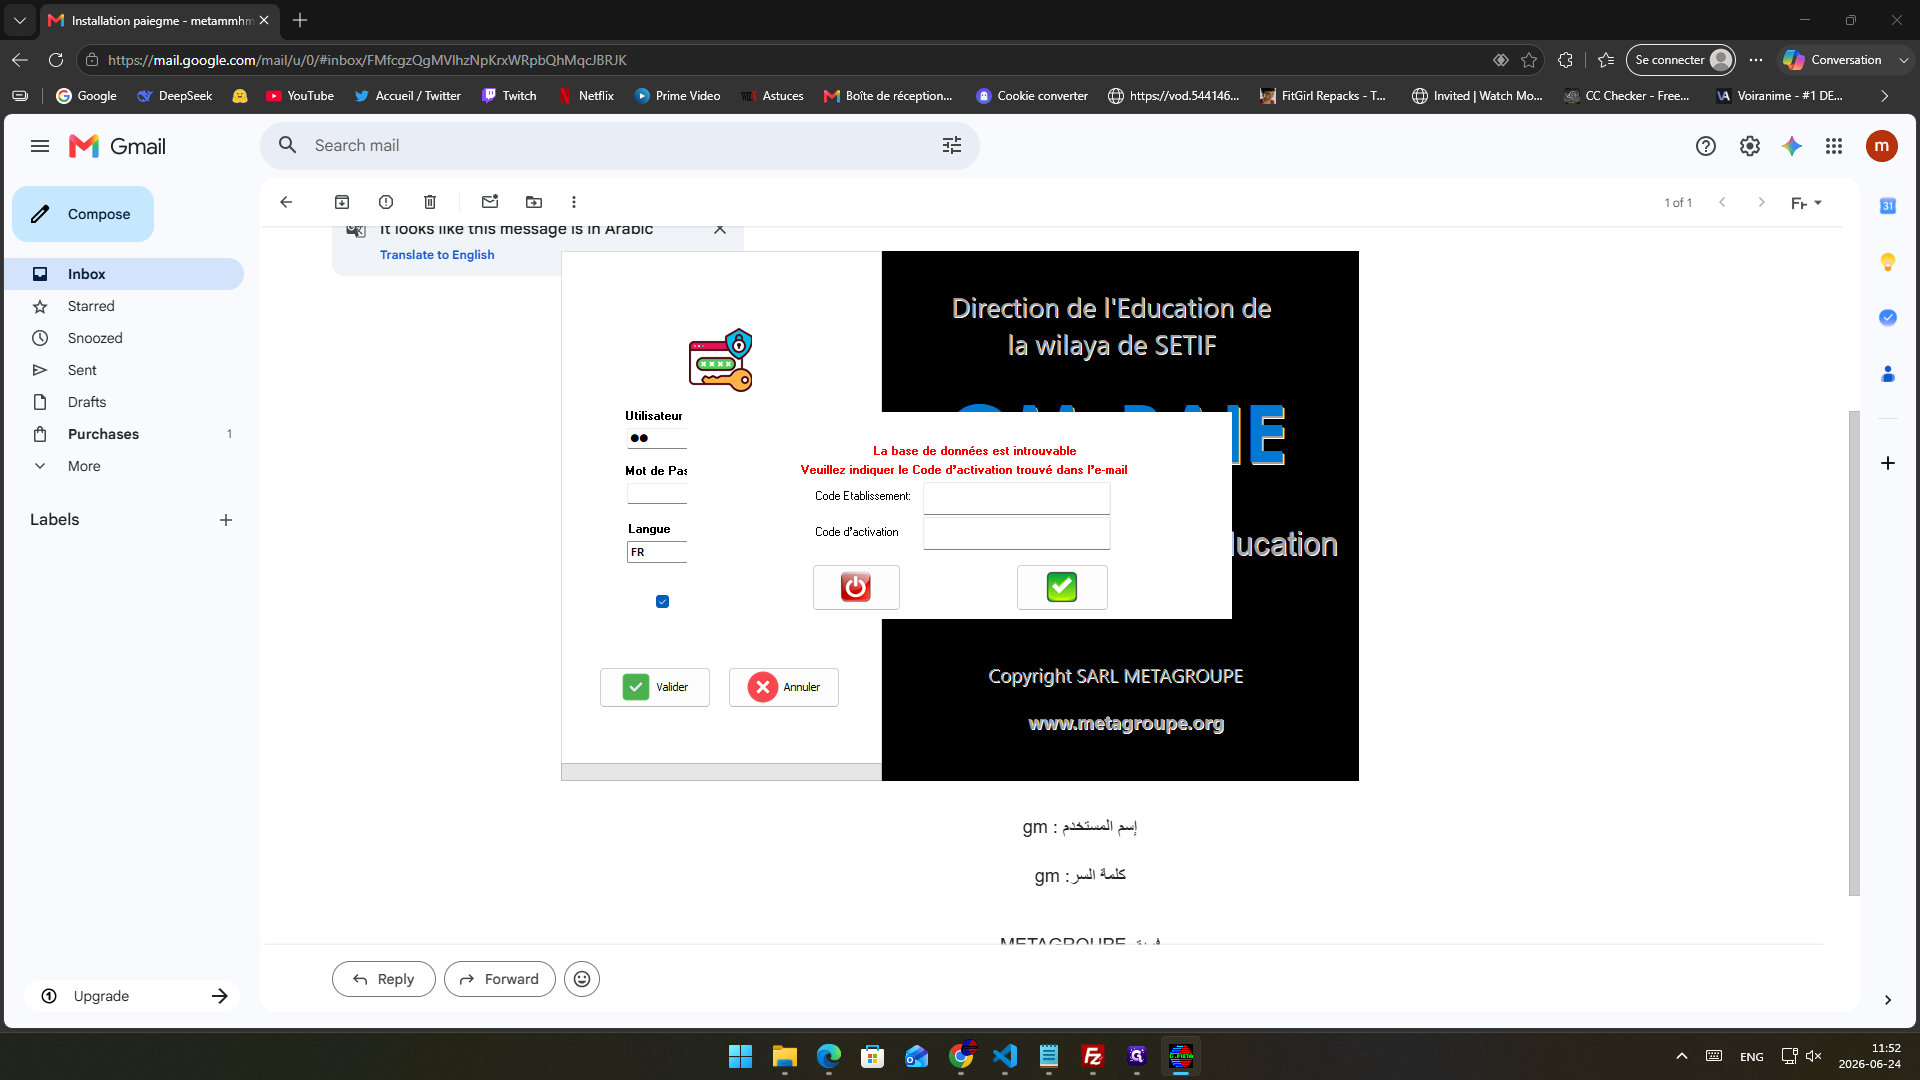This screenshot has height=1080, width=1920.
Task: Click the email vertical scrollbar
Action: (1854, 653)
